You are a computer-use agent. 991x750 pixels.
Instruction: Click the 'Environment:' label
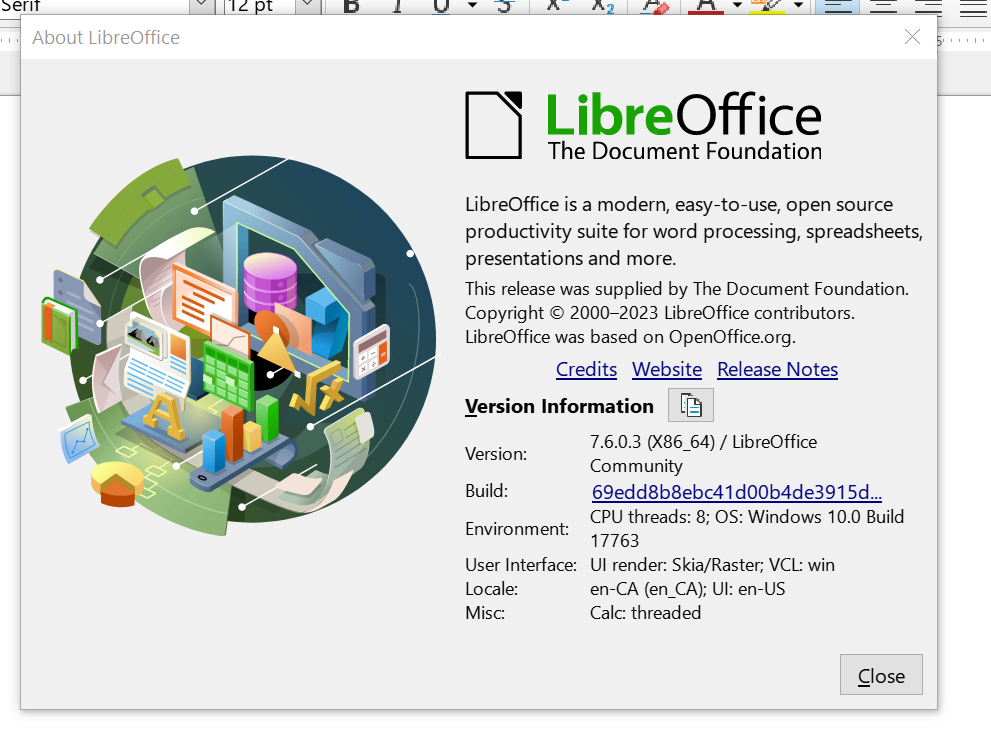pyautogui.click(x=517, y=528)
